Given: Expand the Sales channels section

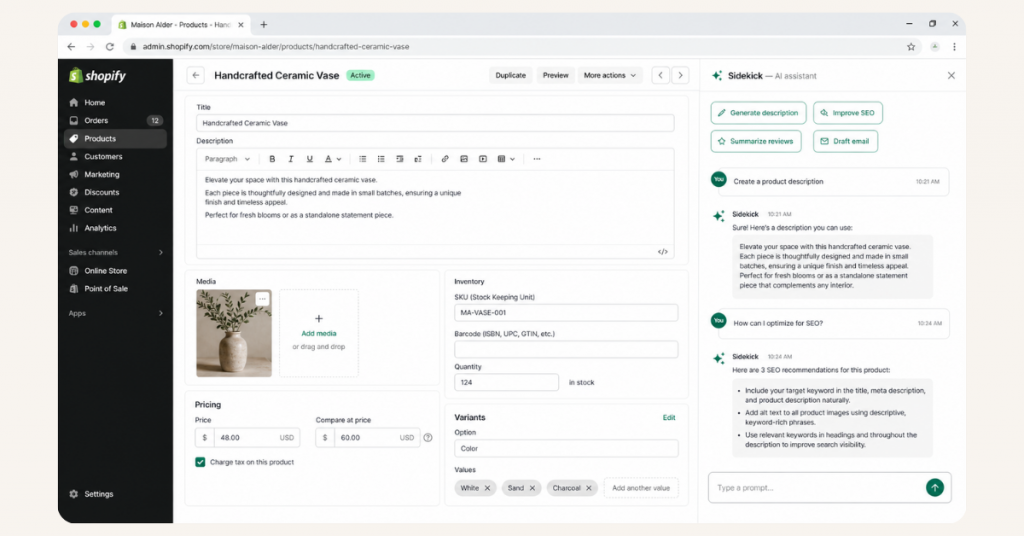Looking at the screenshot, I should (x=160, y=253).
